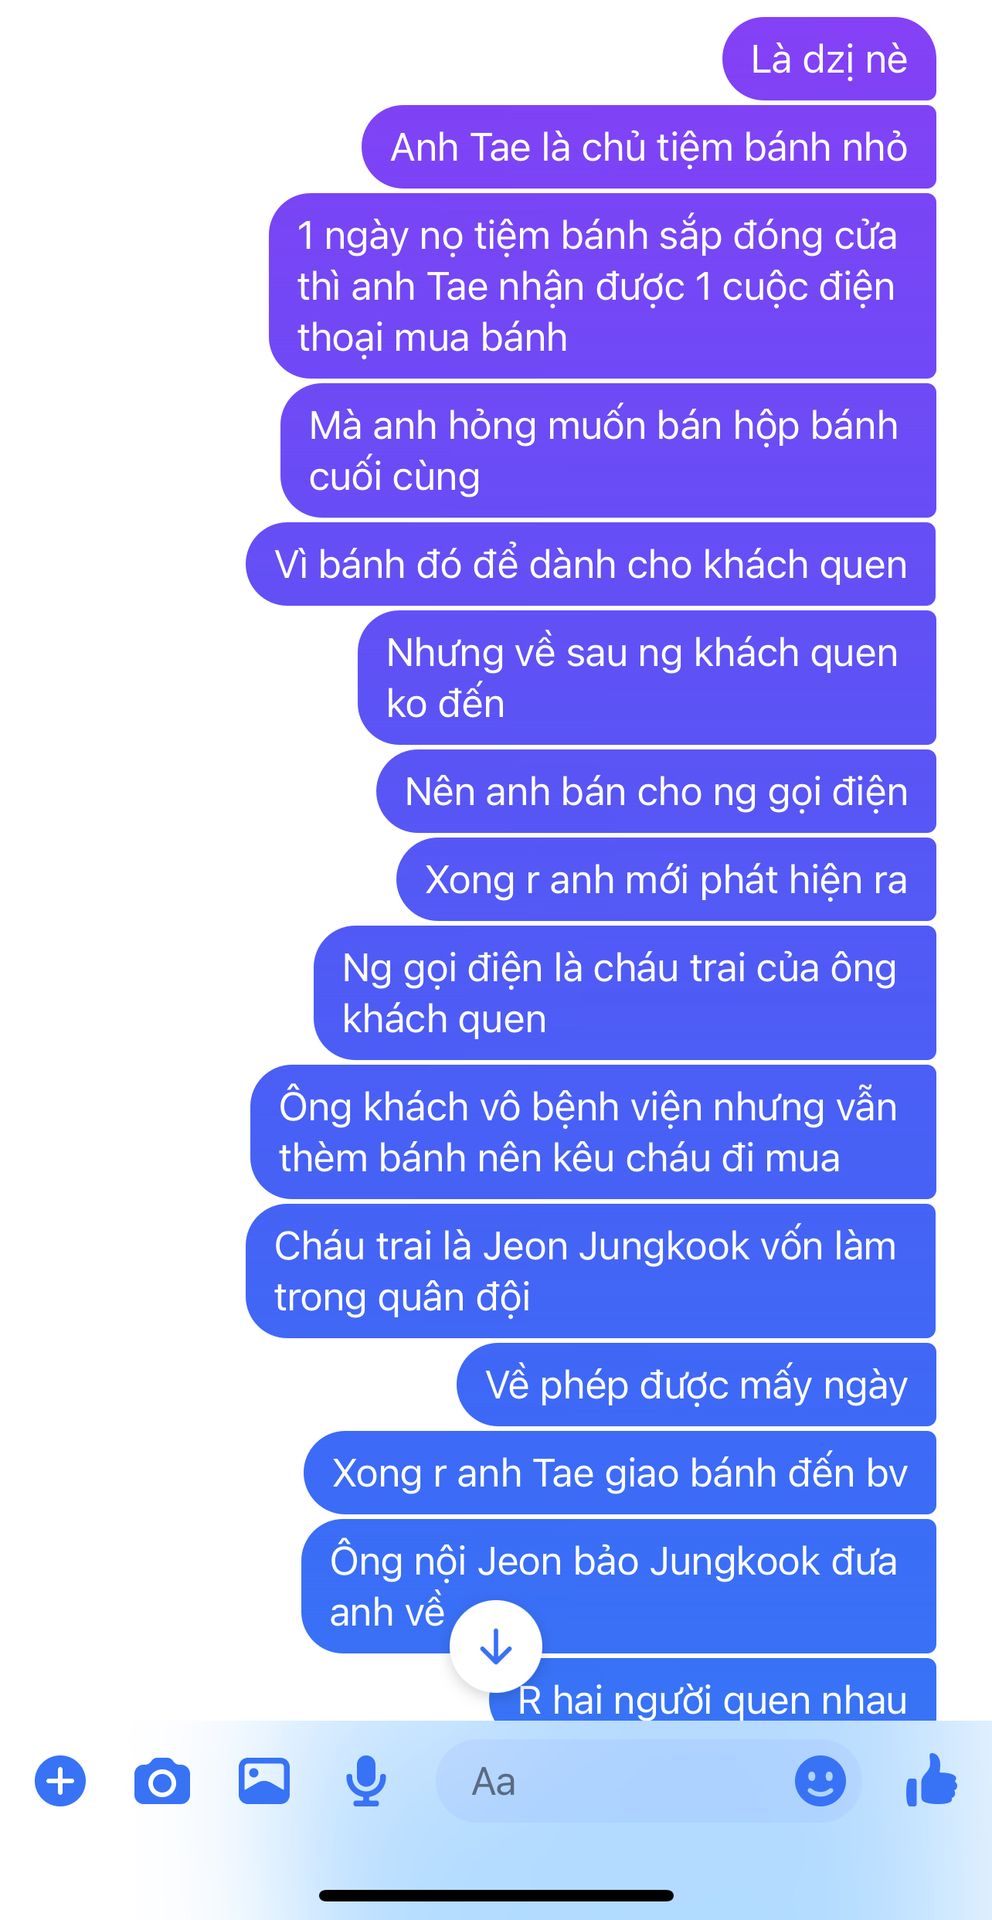Select bubble "Mà anh hỏng muốn bán hộp bánh"
The image size is (992, 1920).
coord(608,450)
